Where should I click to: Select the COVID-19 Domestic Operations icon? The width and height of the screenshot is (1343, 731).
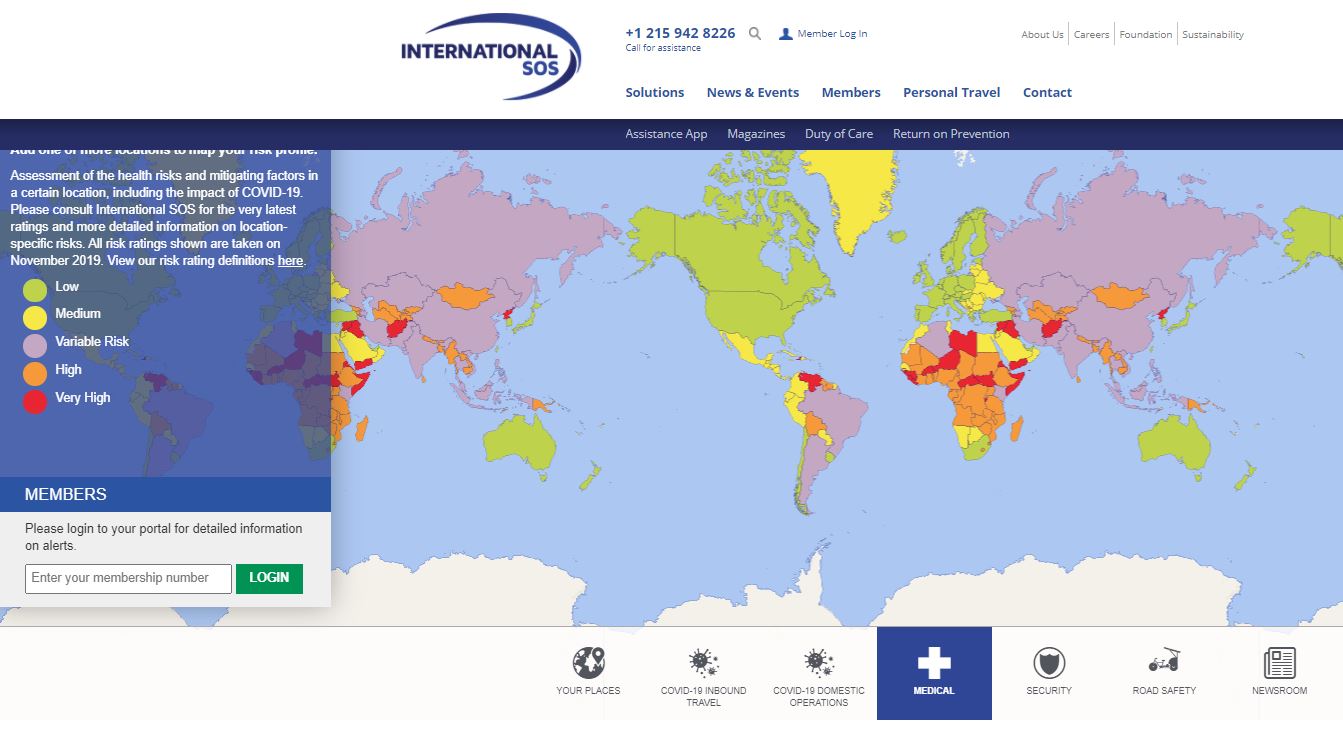click(x=818, y=663)
